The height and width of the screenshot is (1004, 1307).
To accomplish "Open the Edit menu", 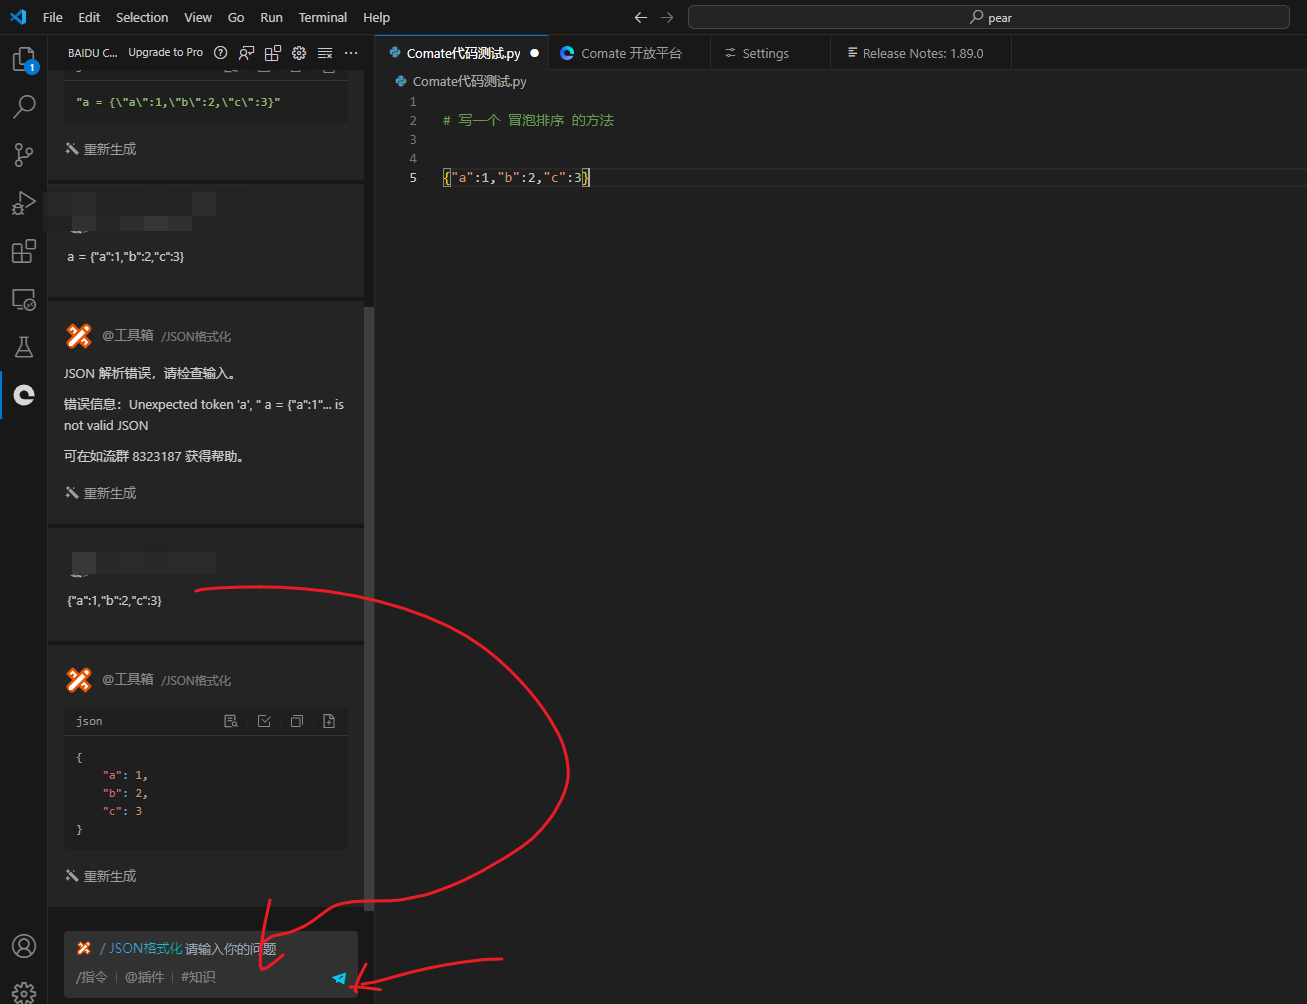I will [x=89, y=17].
